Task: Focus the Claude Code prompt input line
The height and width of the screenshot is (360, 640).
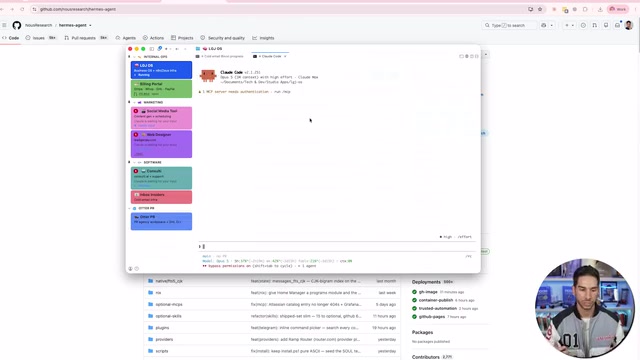Action: (x=337, y=247)
